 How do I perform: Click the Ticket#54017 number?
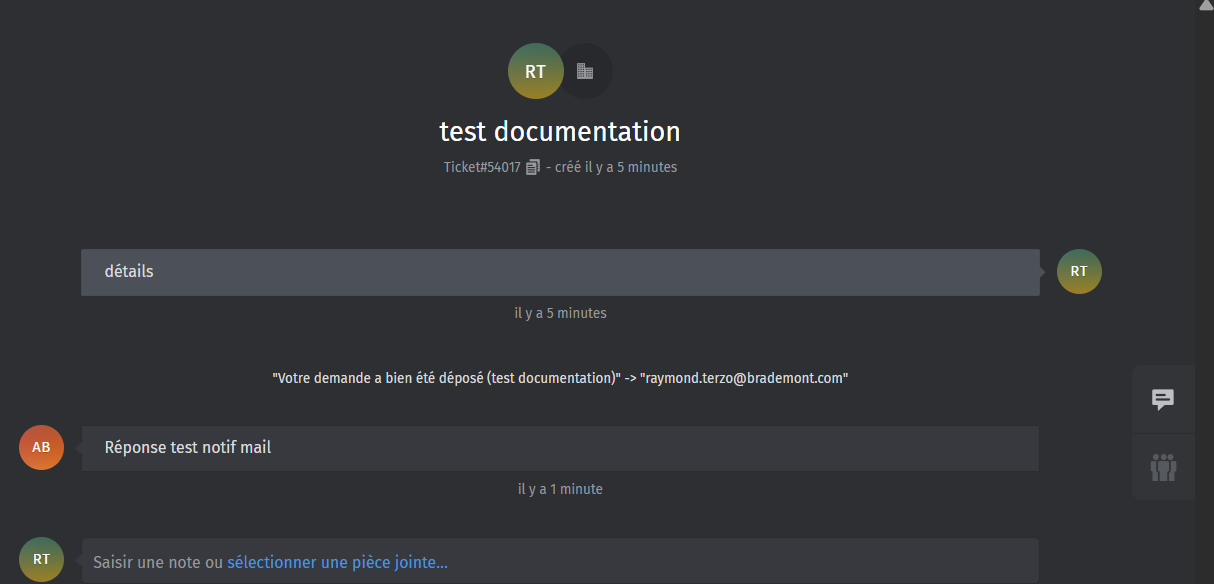(x=482, y=167)
